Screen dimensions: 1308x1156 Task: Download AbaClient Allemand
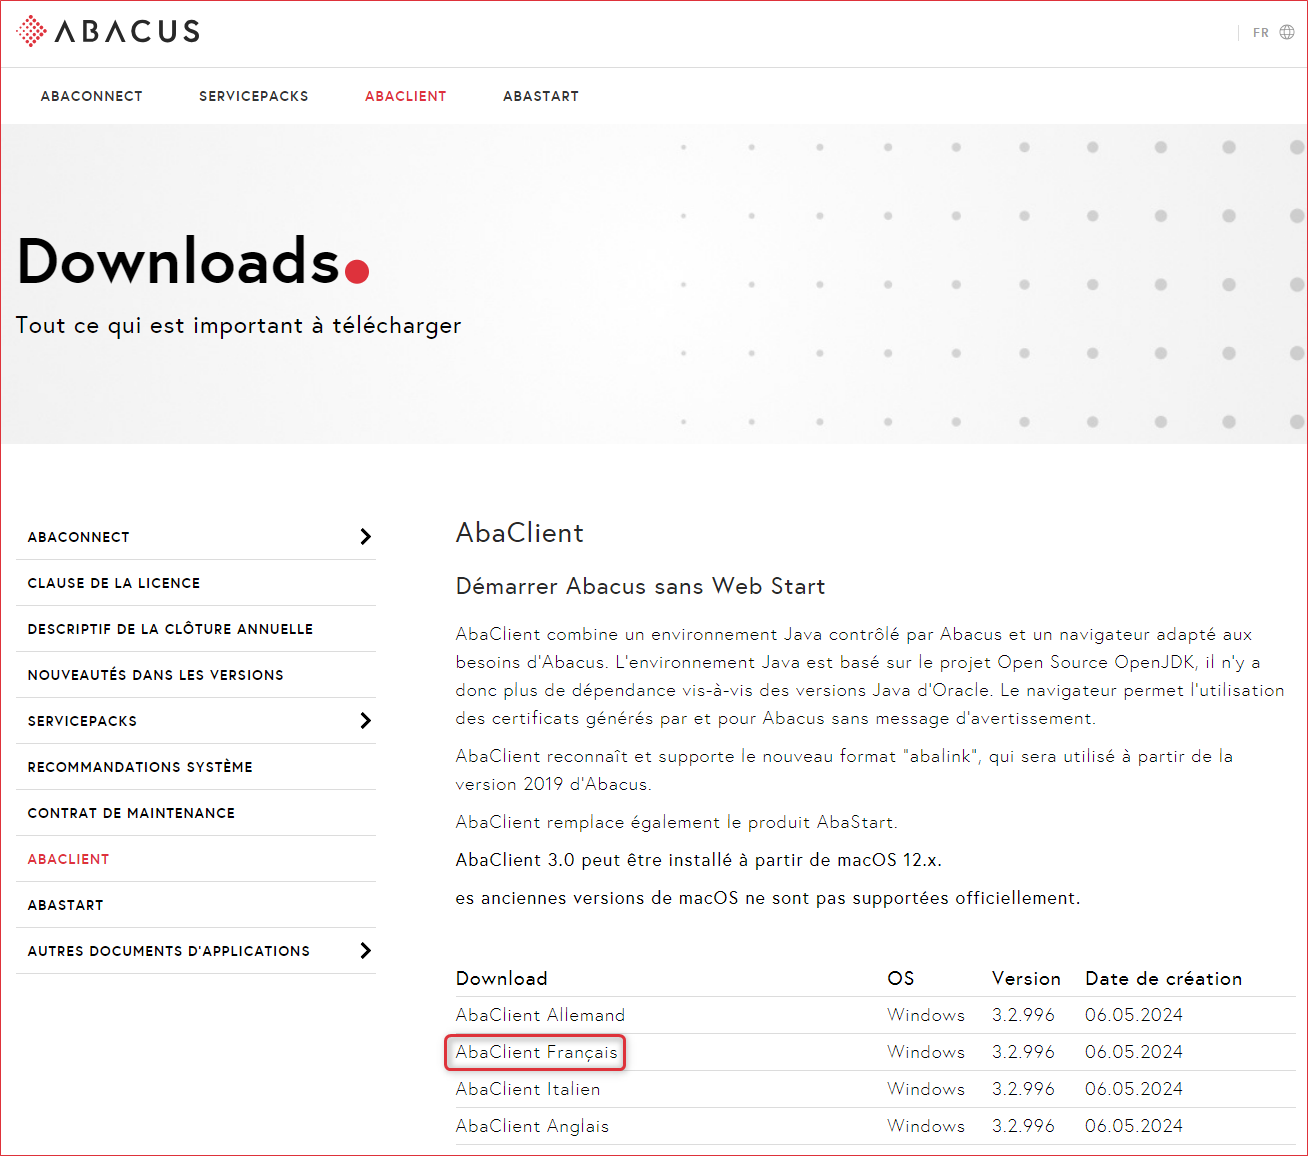coord(540,1015)
